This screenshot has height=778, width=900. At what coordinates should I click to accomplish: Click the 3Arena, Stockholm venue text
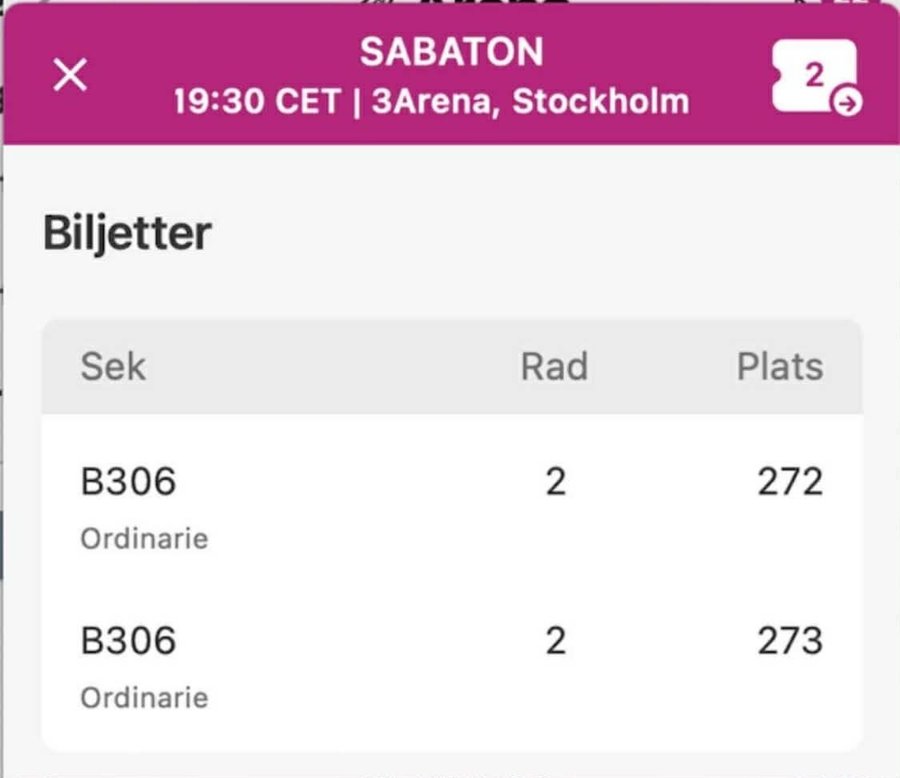pyautogui.click(x=530, y=101)
